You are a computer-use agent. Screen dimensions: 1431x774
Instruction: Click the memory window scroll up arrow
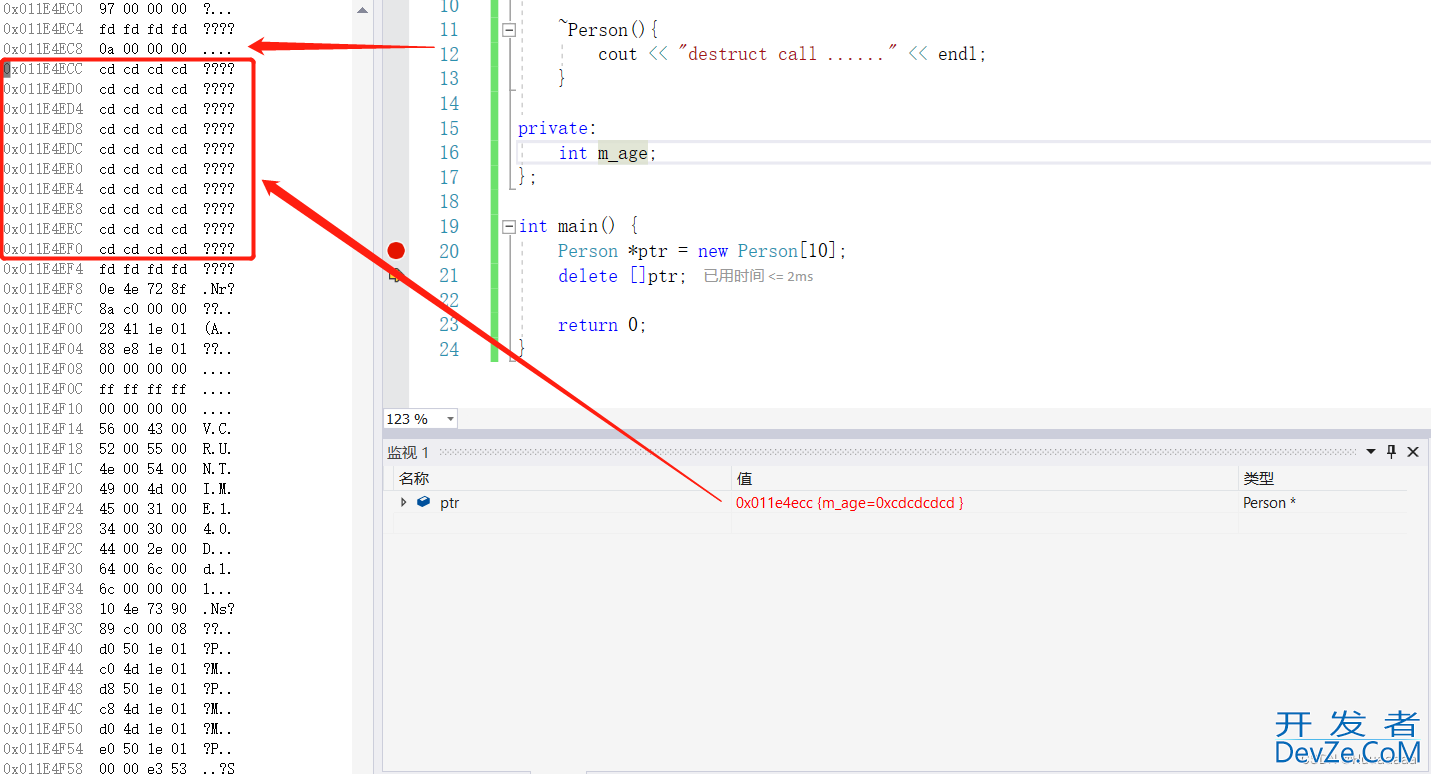click(362, 10)
